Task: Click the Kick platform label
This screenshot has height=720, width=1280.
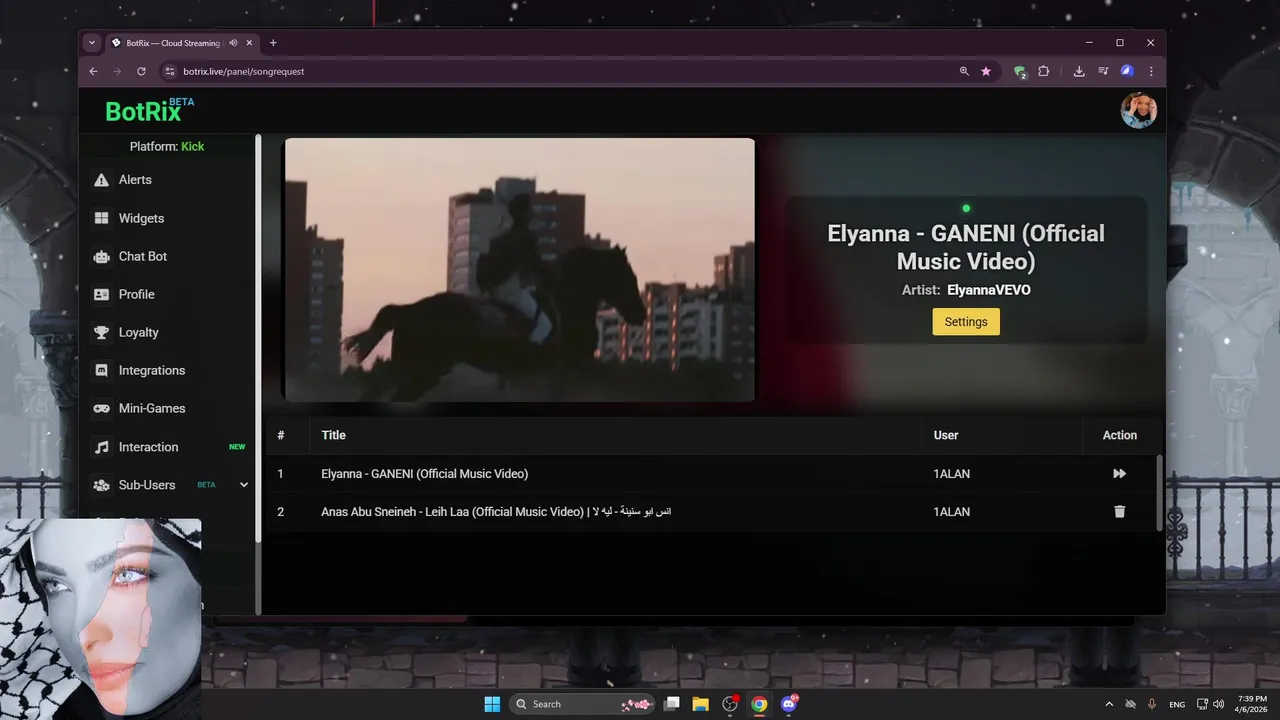Action: [x=192, y=146]
